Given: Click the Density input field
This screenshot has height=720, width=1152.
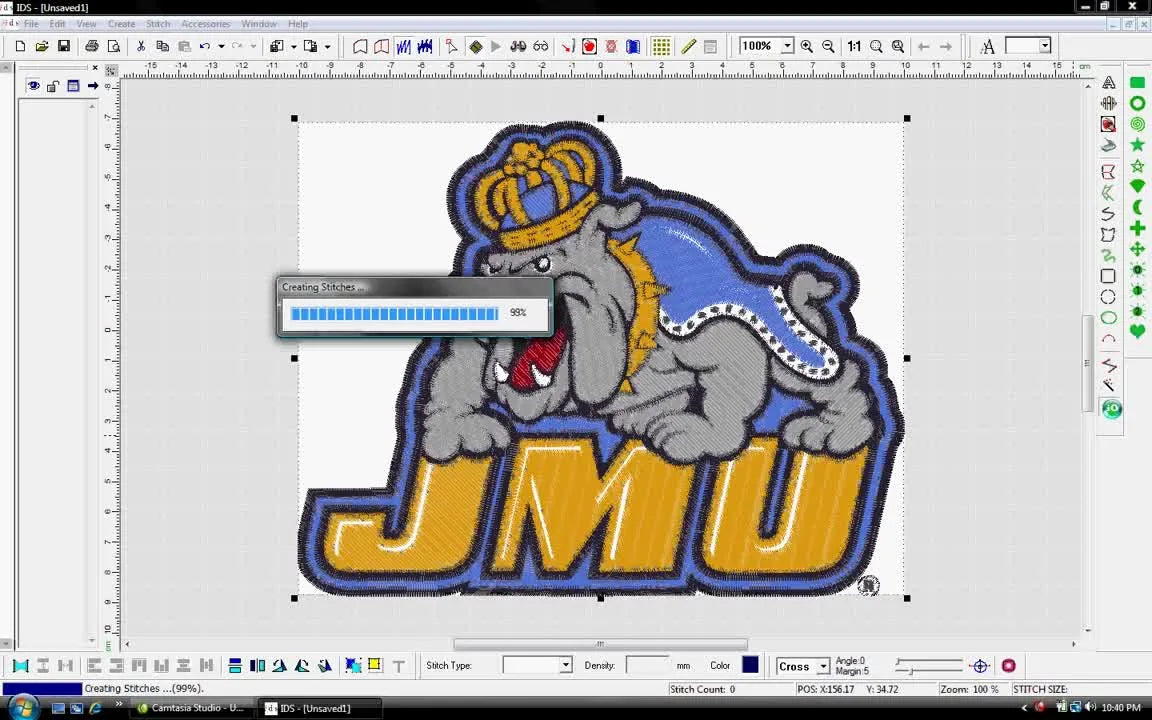Looking at the screenshot, I should click(x=647, y=665).
